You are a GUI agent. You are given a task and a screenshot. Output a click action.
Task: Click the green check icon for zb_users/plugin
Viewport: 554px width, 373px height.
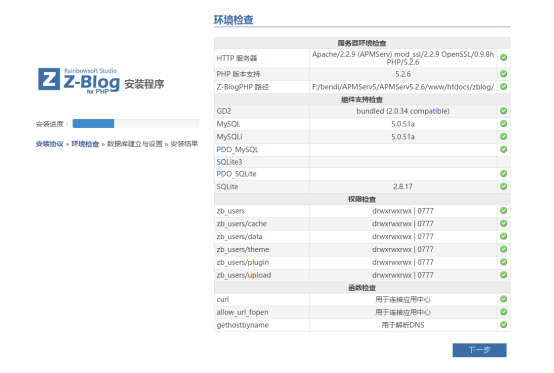(x=503, y=262)
